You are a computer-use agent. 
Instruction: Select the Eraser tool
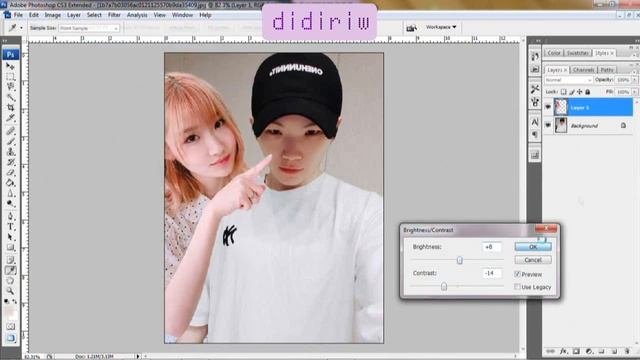10,173
